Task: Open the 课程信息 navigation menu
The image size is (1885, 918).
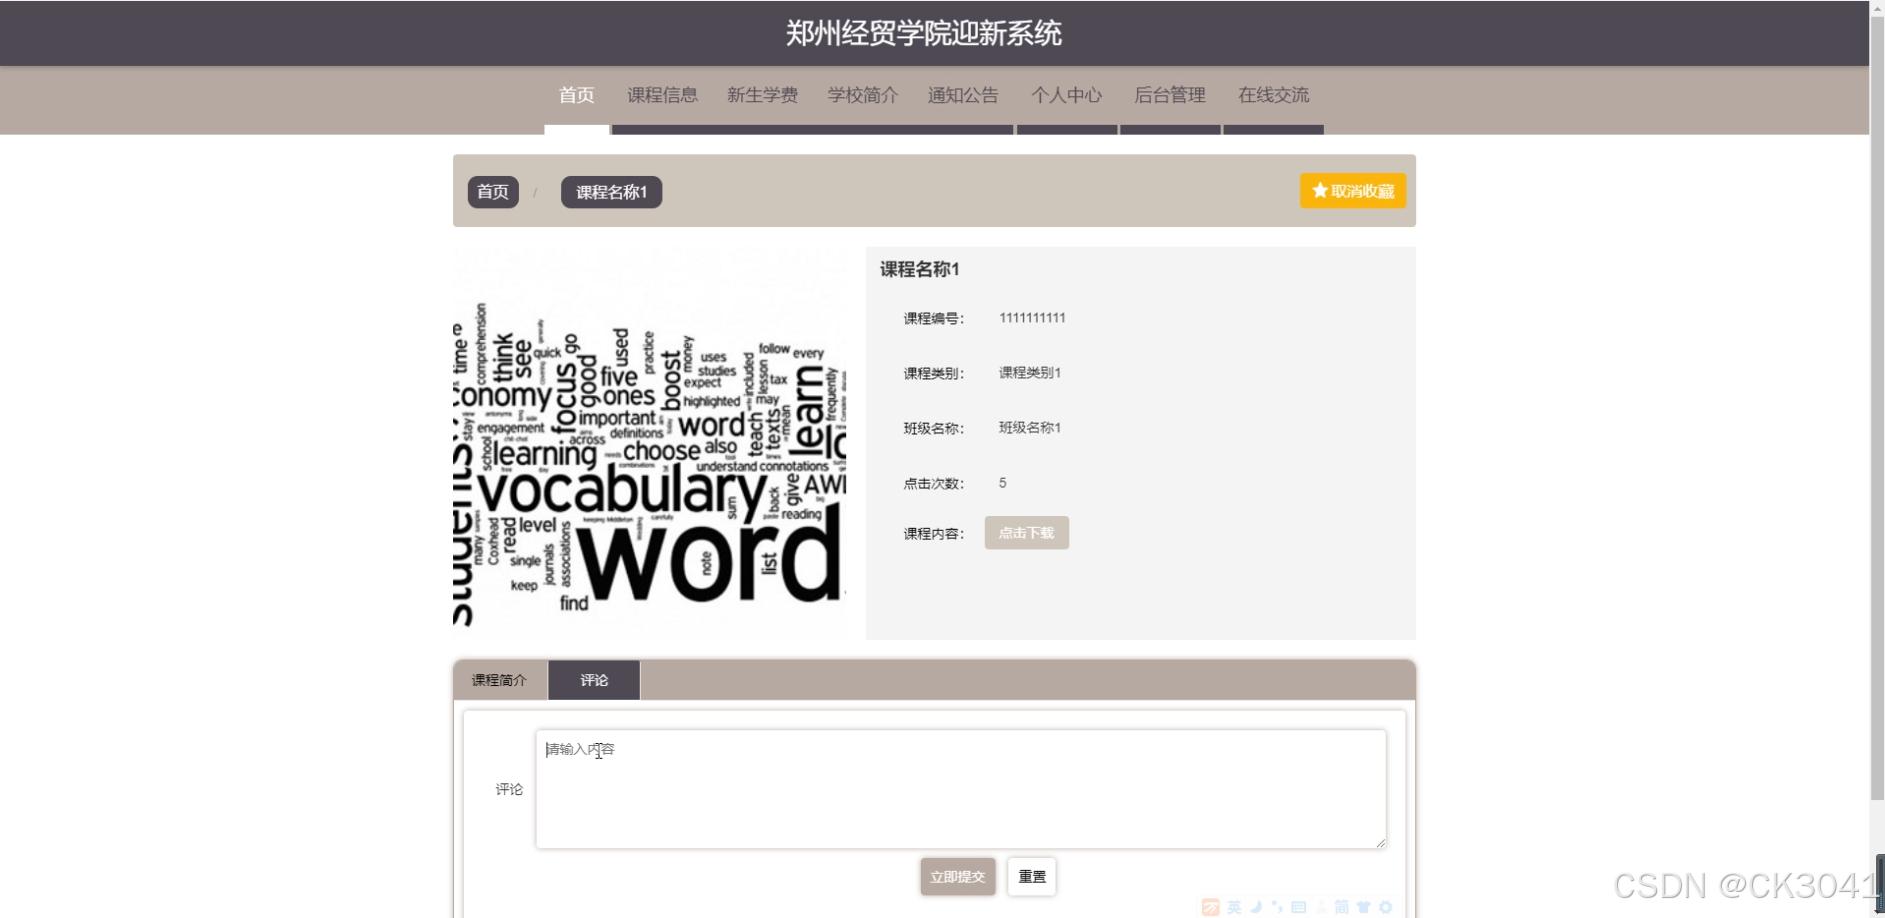Action: coord(663,95)
